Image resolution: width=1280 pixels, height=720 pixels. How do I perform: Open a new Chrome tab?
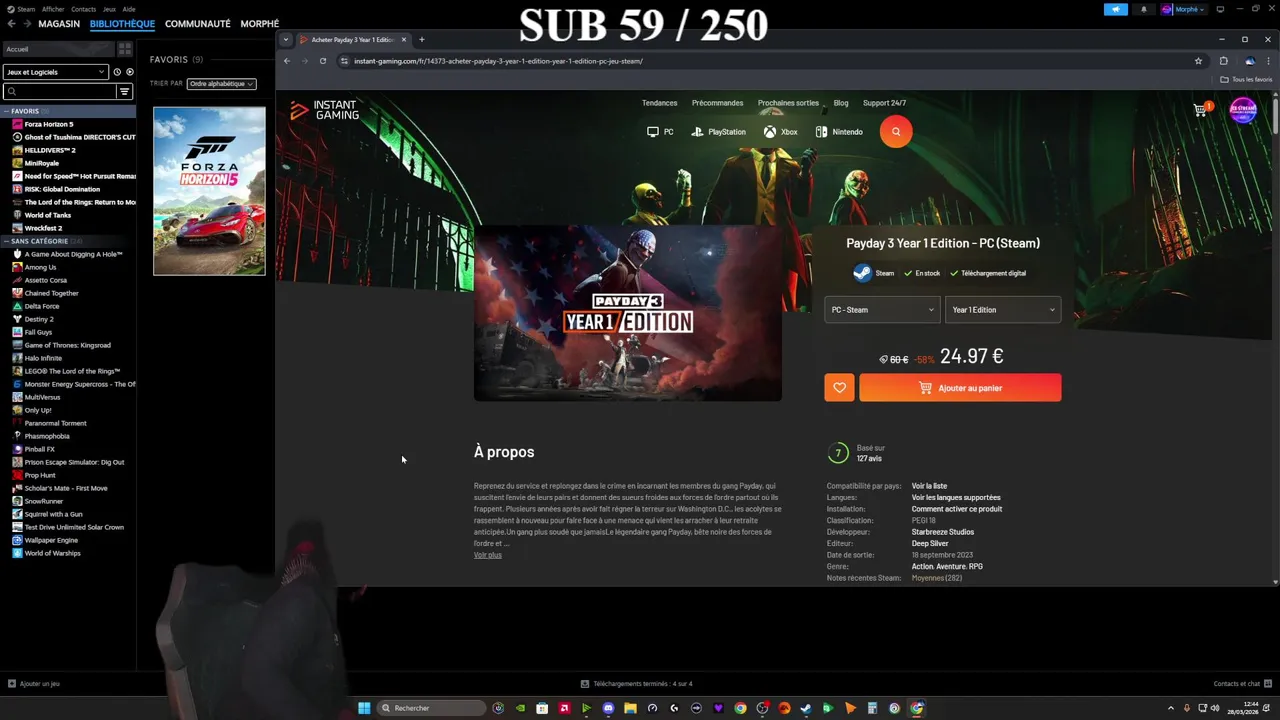pyautogui.click(x=421, y=40)
